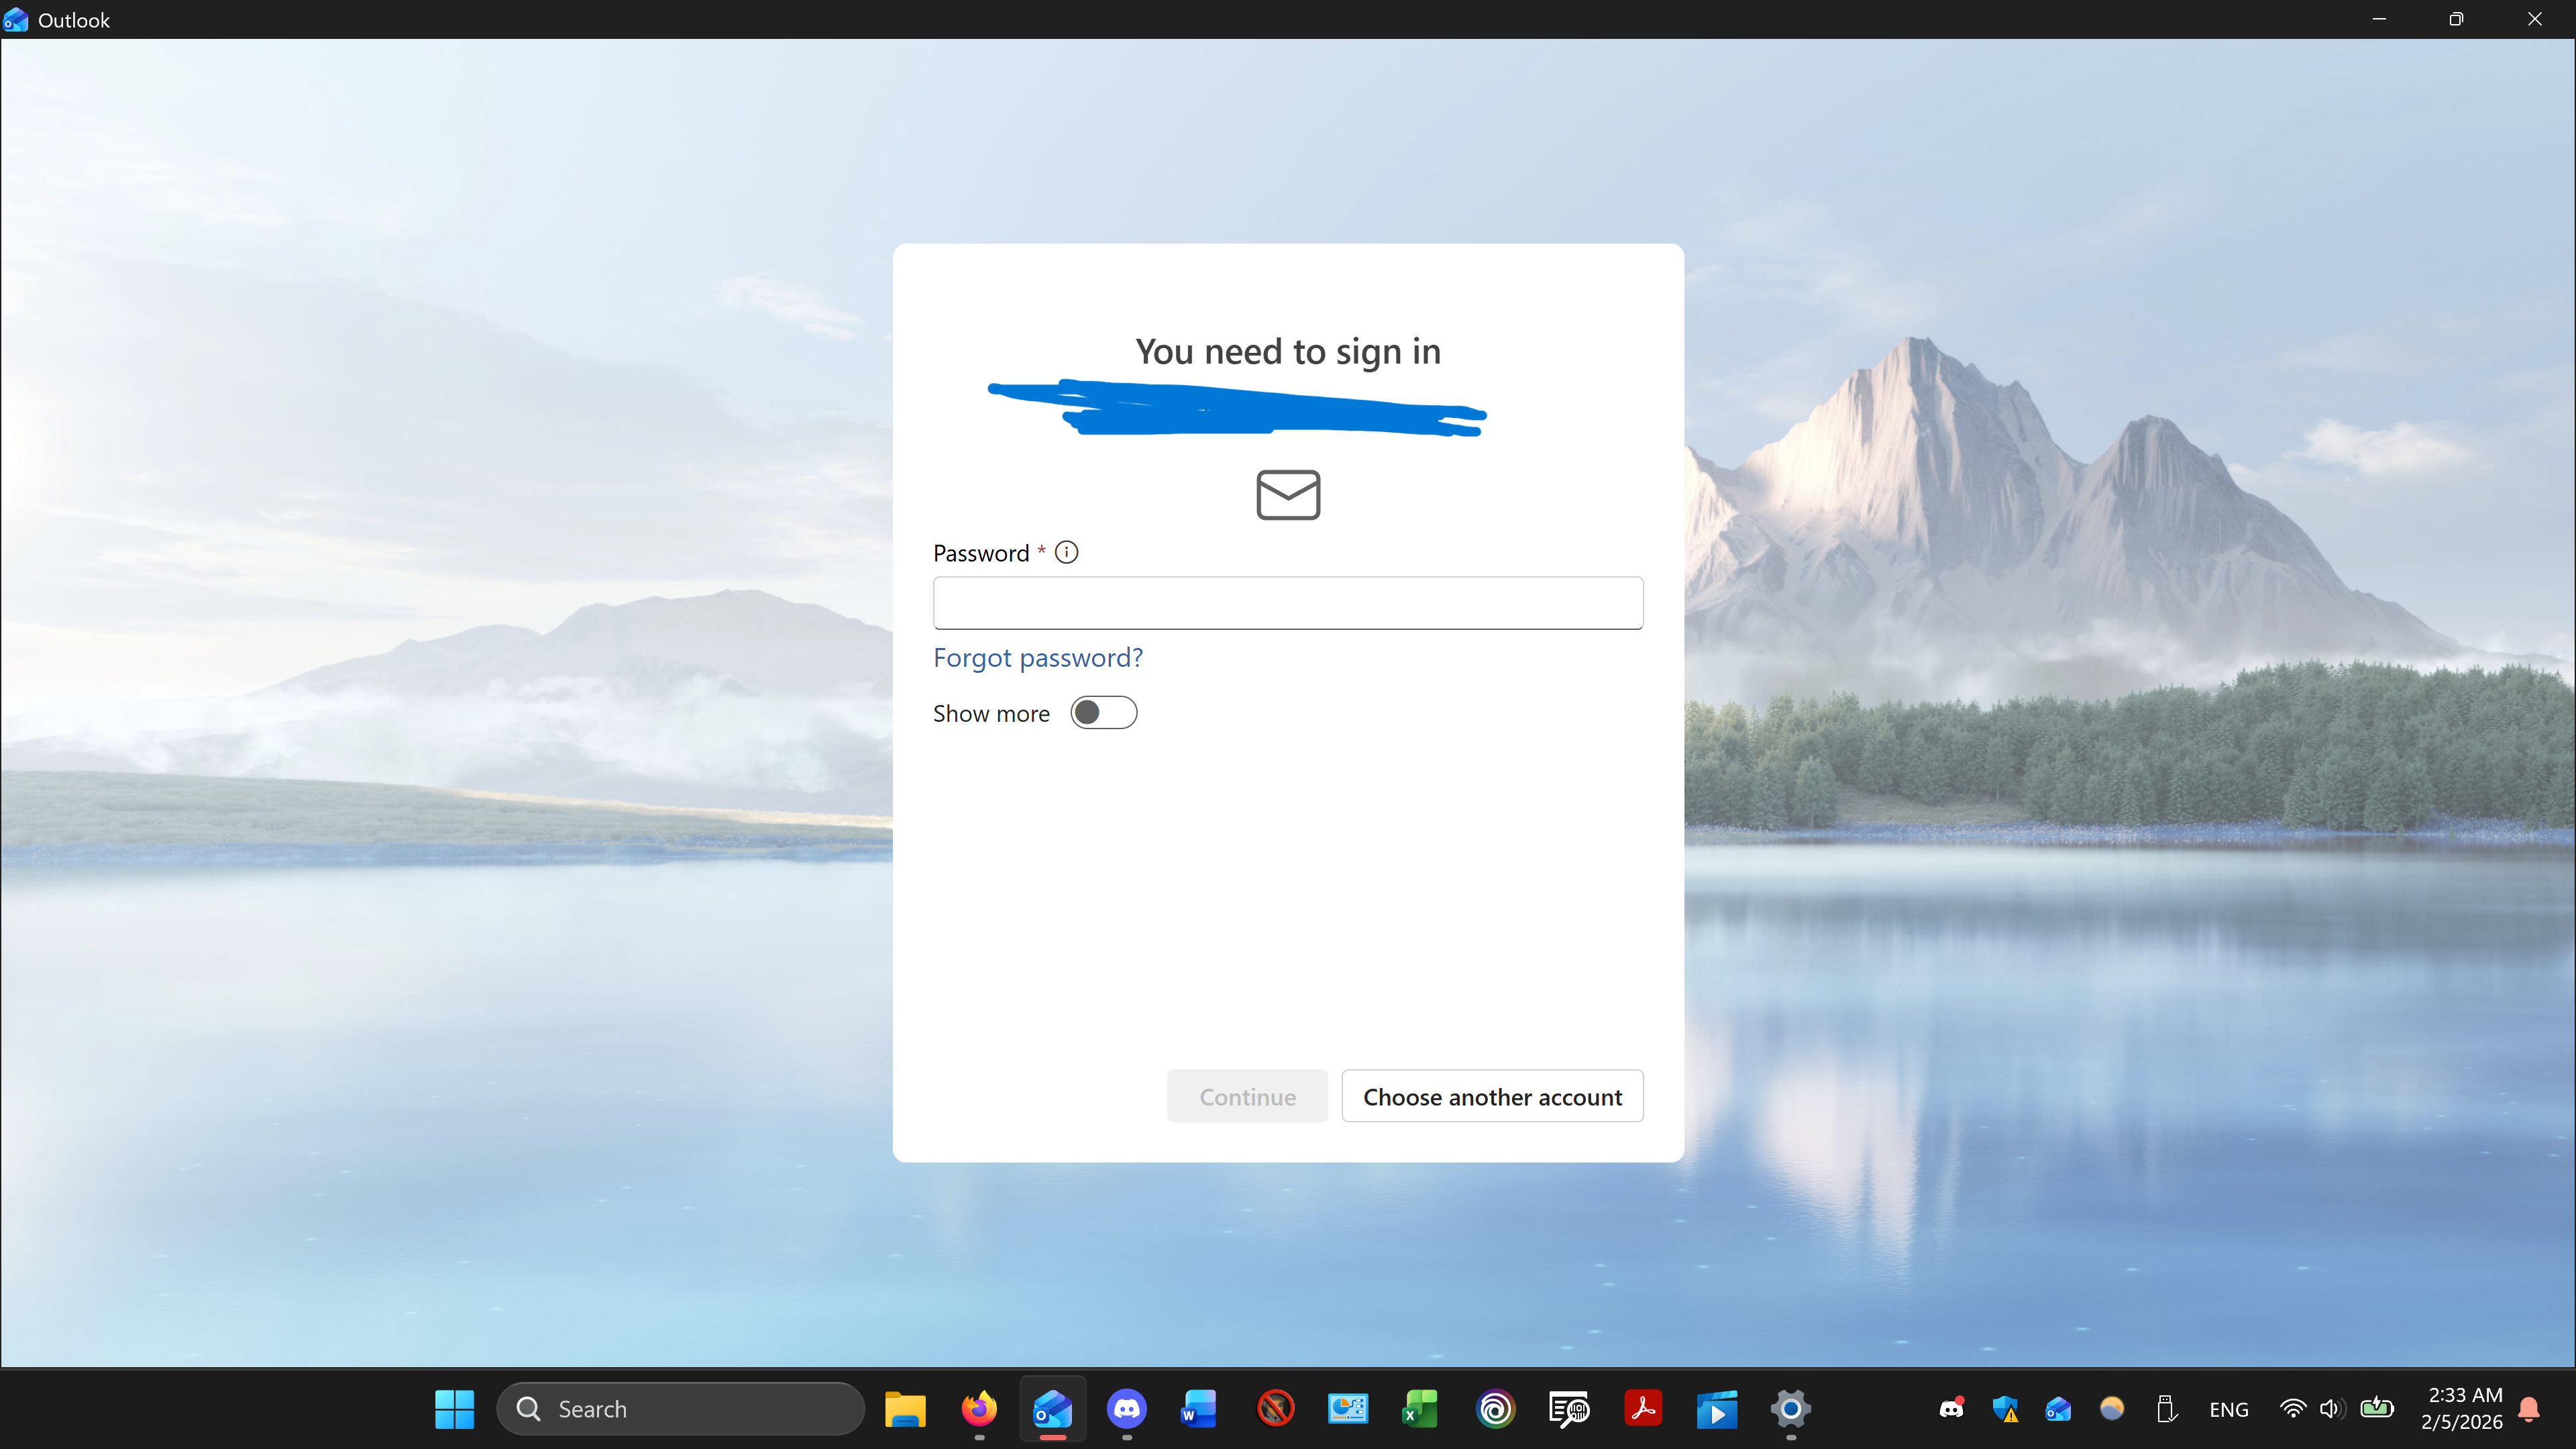Open Discord from the taskbar
Image resolution: width=2576 pixels, height=1449 pixels.
(x=1126, y=1409)
